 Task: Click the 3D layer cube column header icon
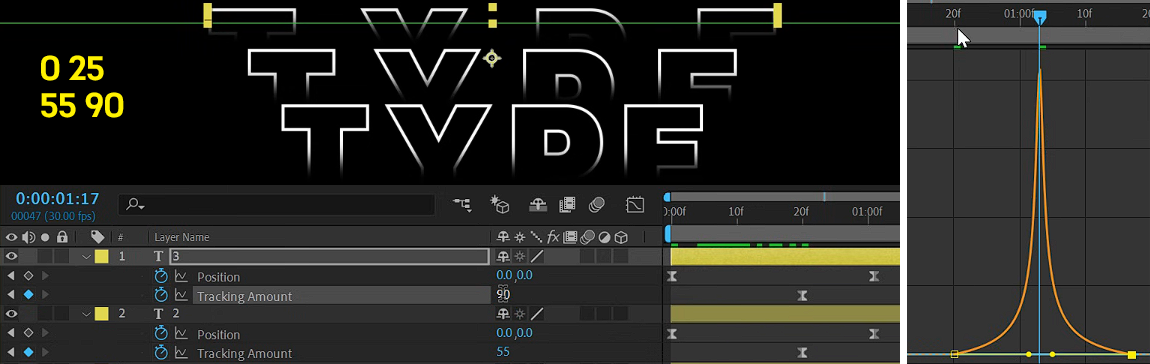(621, 237)
